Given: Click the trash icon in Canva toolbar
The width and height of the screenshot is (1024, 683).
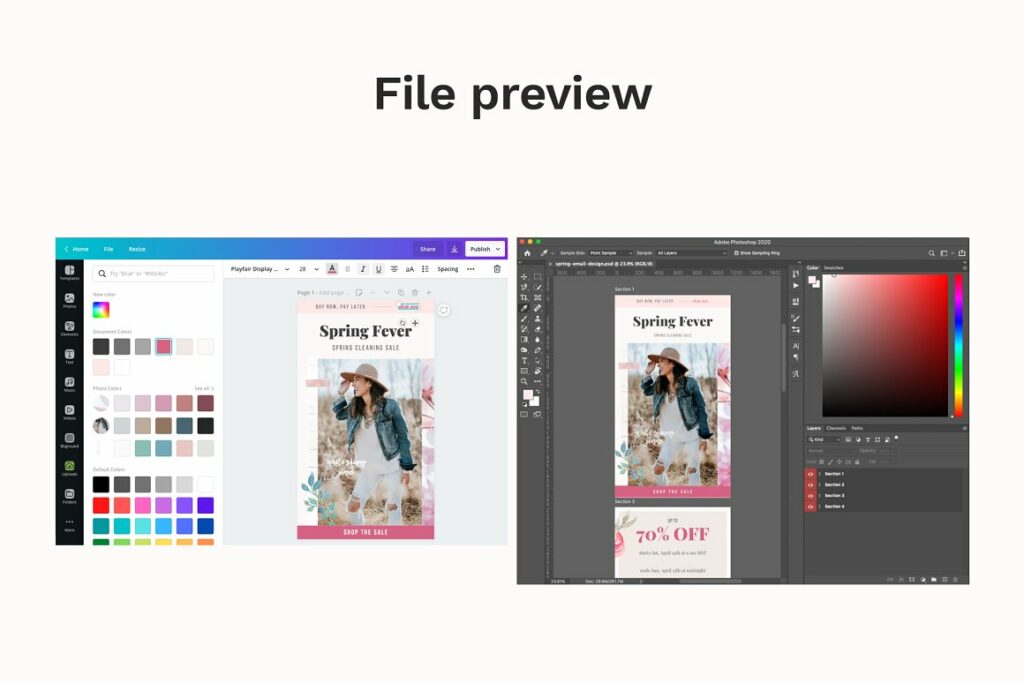Looking at the screenshot, I should (497, 269).
